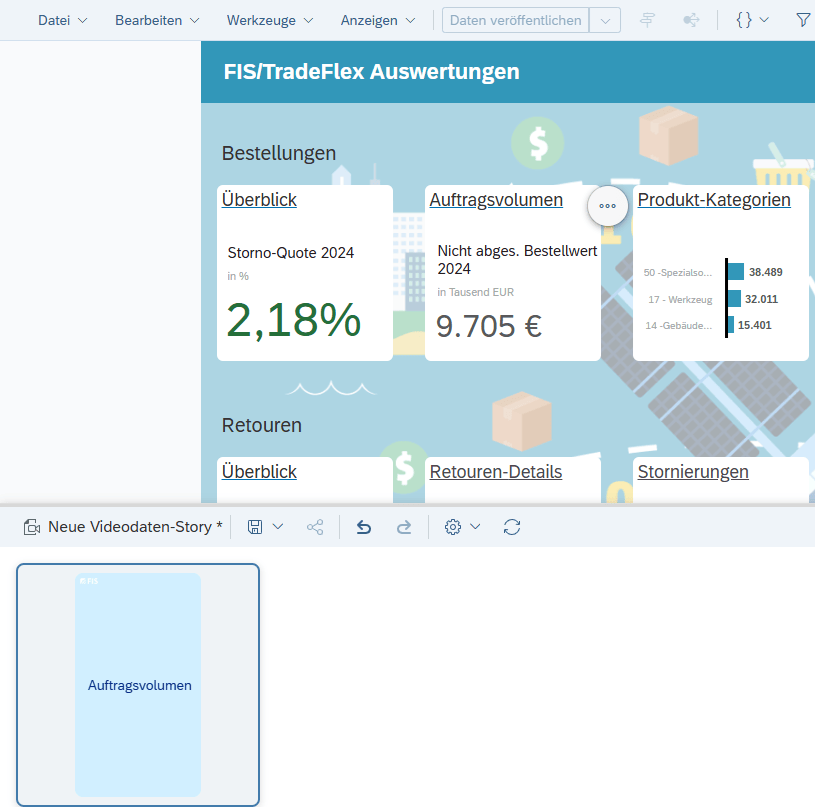Expand the curly braces dropdown chevron
The width and height of the screenshot is (815, 810).
[x=764, y=20]
